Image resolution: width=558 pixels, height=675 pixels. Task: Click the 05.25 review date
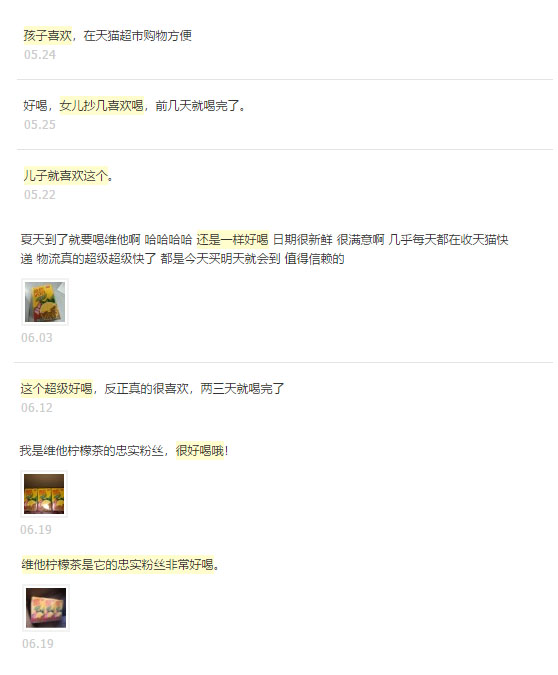40,125
